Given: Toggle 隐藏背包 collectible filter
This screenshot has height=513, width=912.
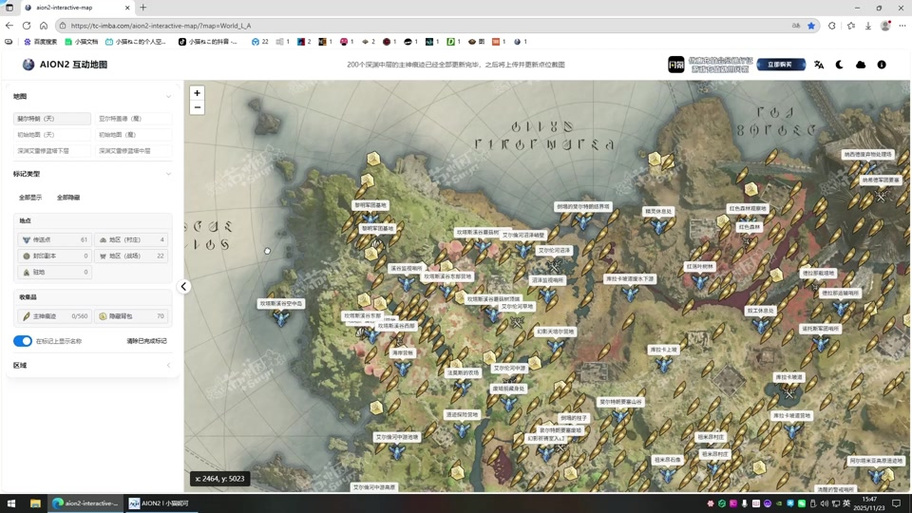Looking at the screenshot, I should coord(131,316).
